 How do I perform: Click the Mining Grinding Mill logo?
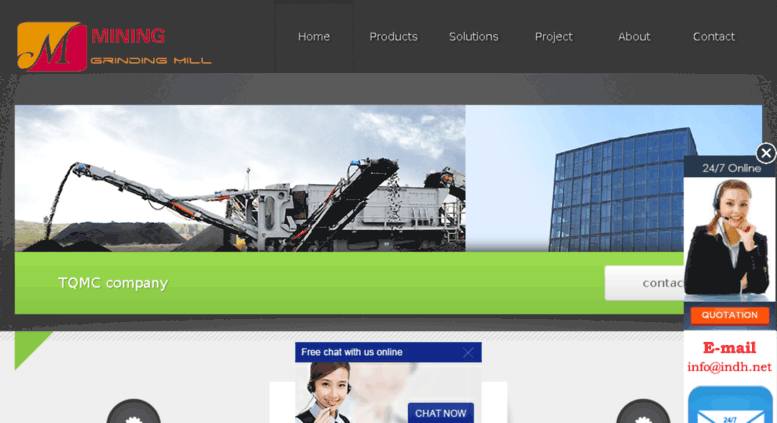(114, 47)
